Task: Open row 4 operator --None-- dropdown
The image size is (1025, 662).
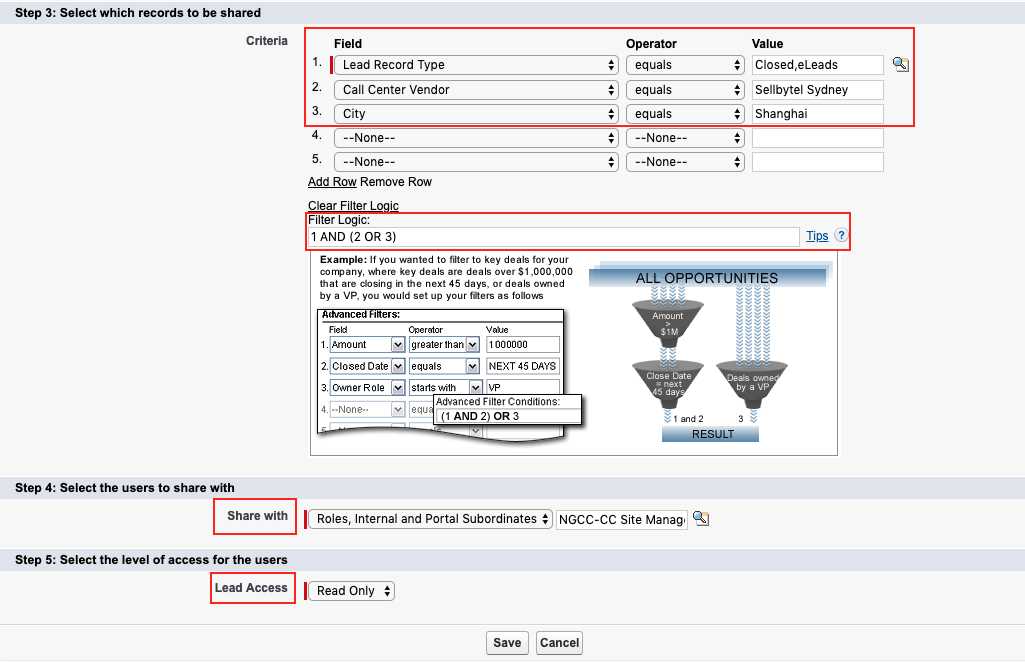Action: click(685, 138)
